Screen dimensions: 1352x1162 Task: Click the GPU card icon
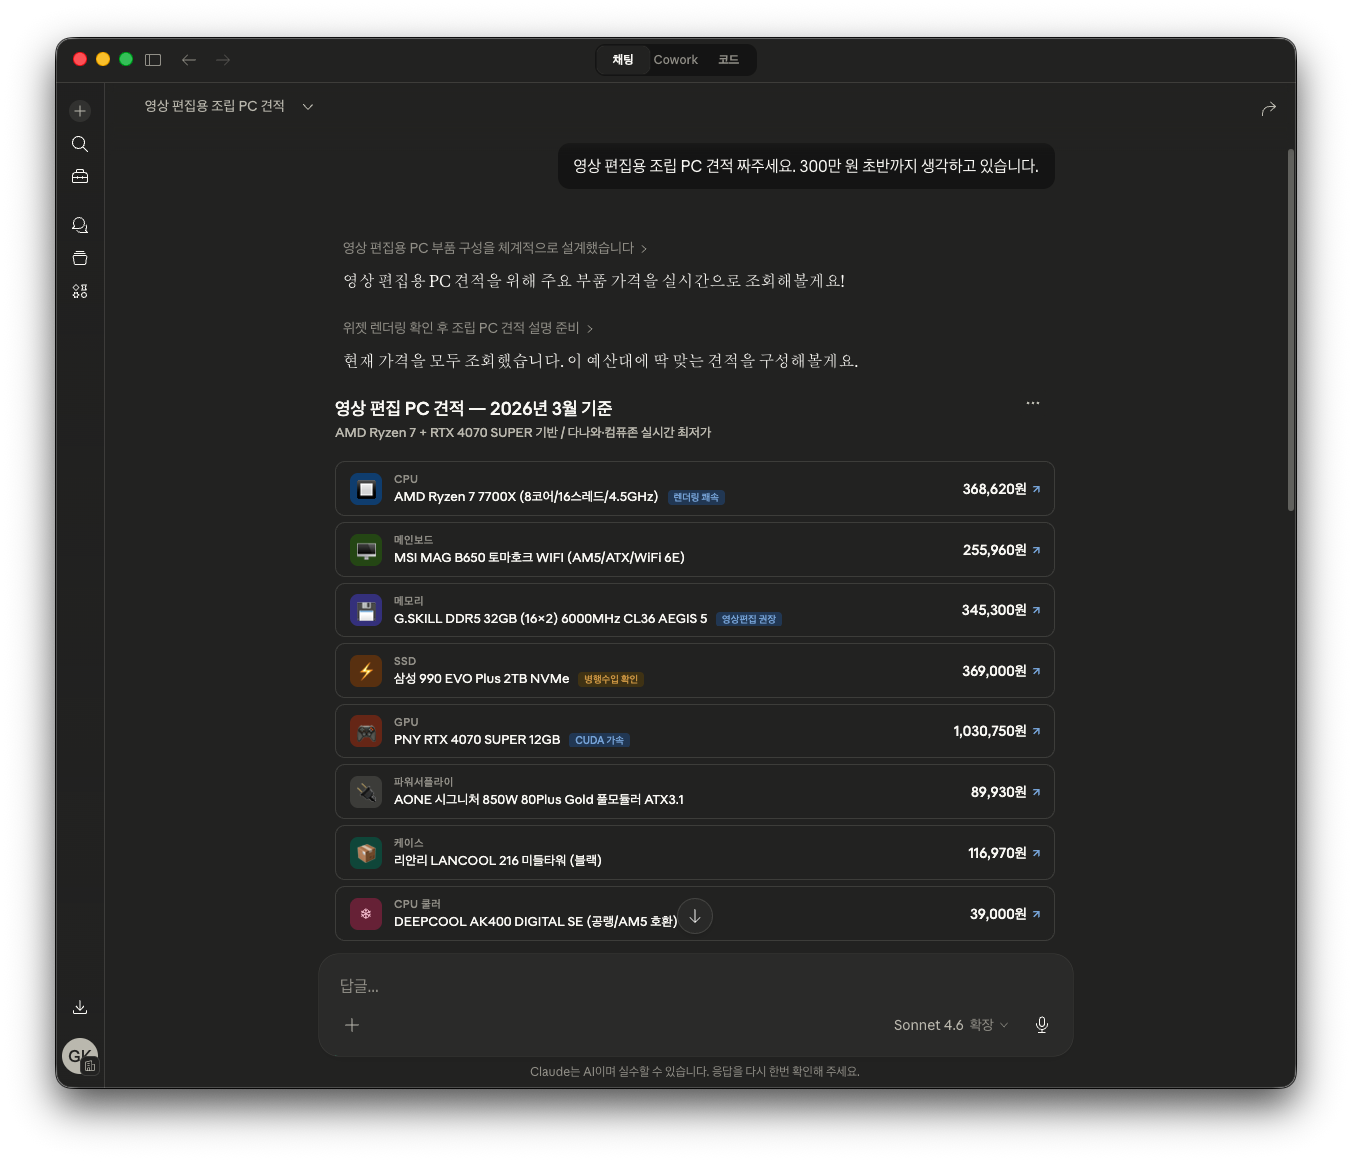pyautogui.click(x=366, y=731)
